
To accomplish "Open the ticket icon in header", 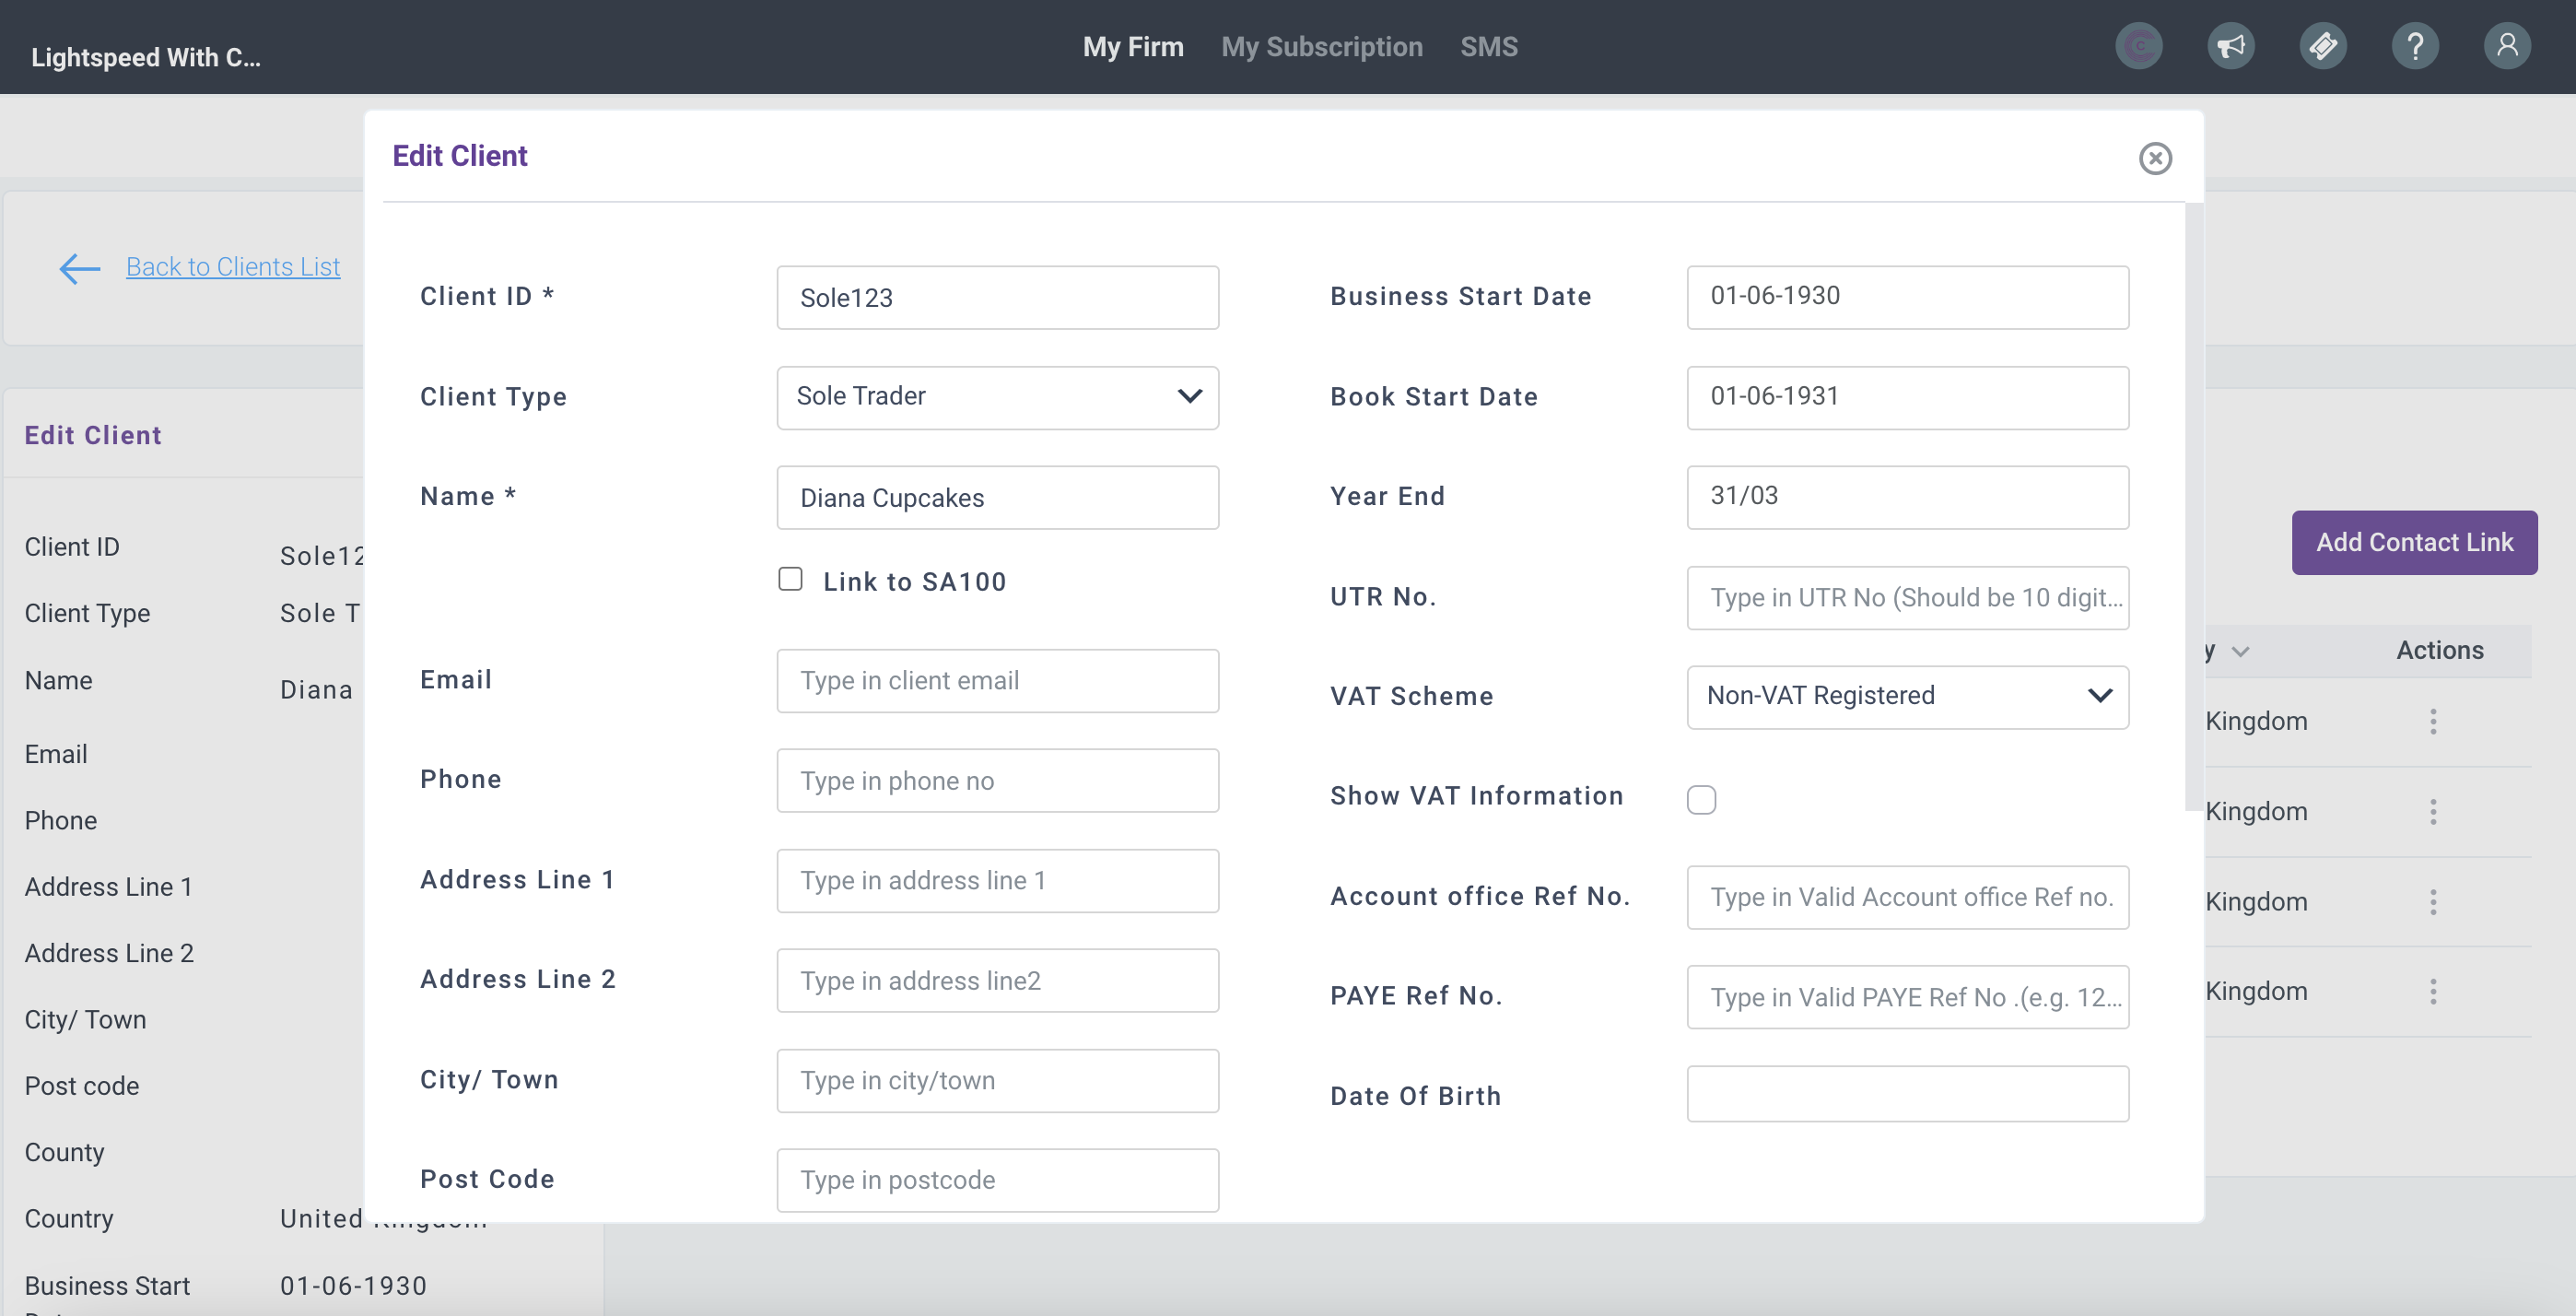I will coord(2322,46).
